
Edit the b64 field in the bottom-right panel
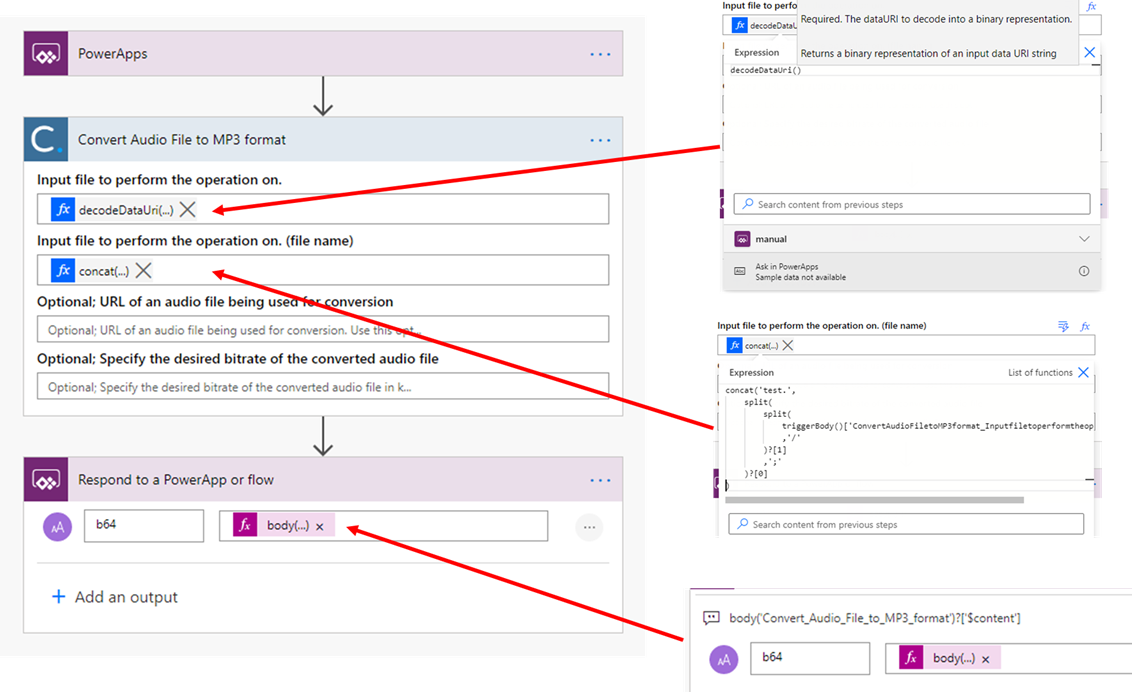point(810,658)
